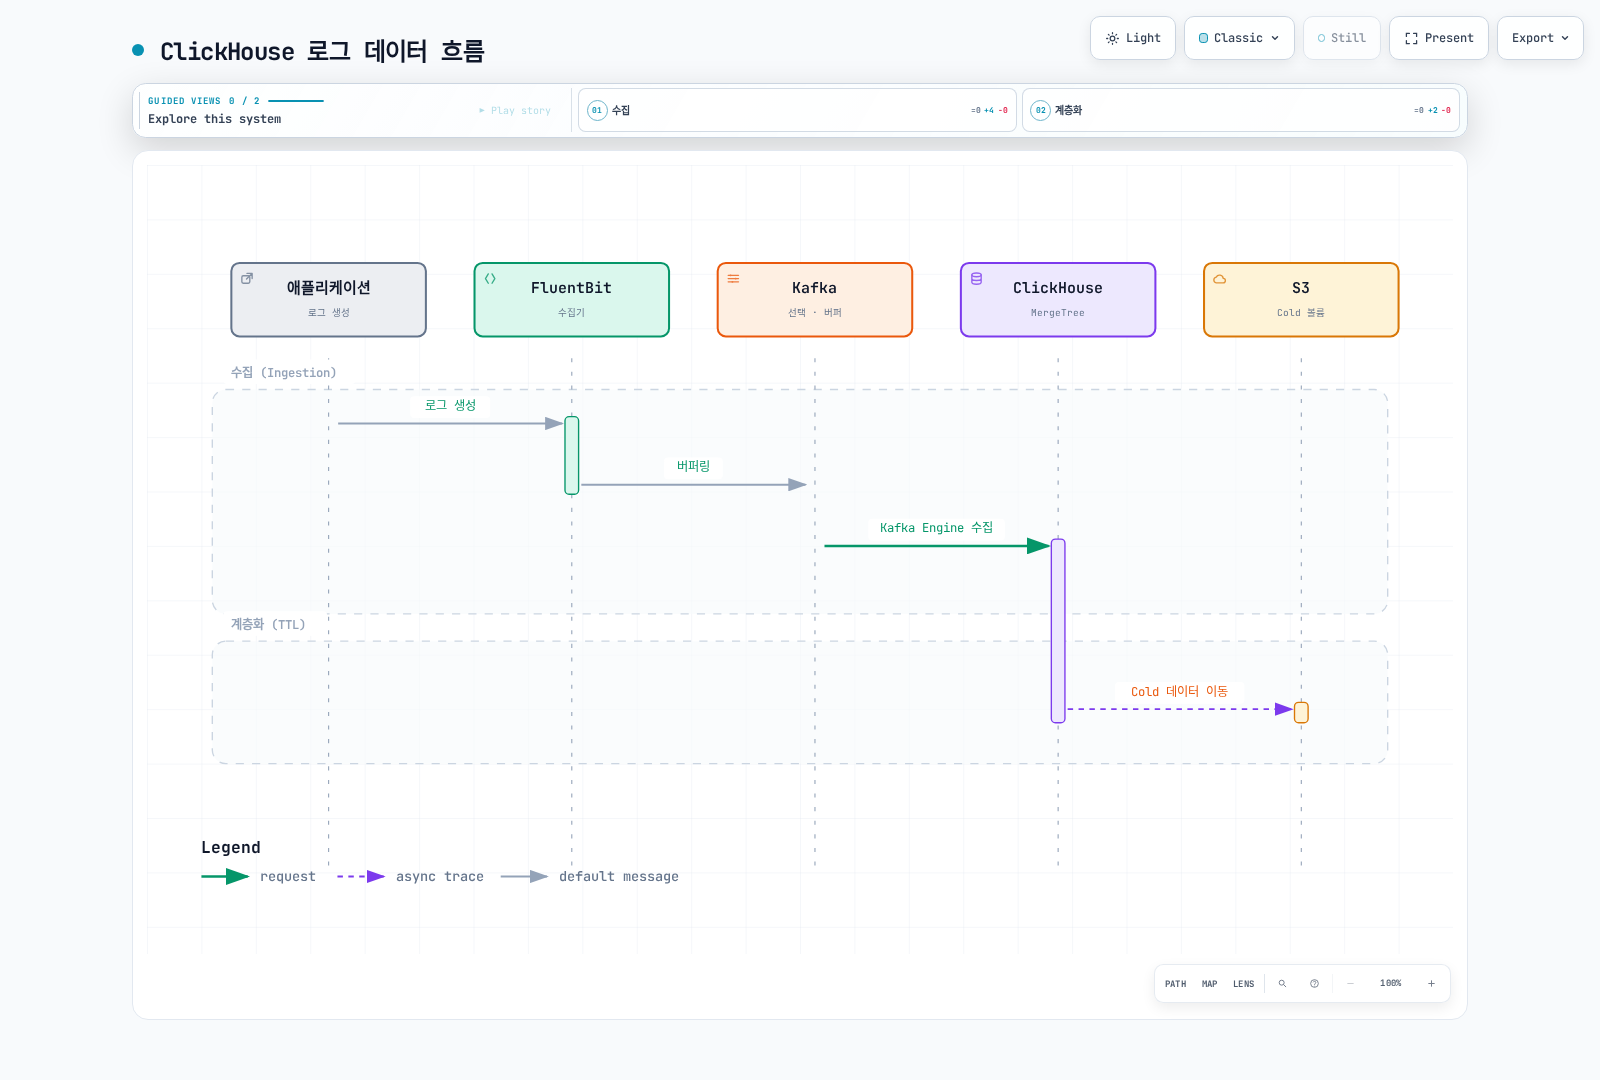Switch to MAP mode

(x=1209, y=984)
